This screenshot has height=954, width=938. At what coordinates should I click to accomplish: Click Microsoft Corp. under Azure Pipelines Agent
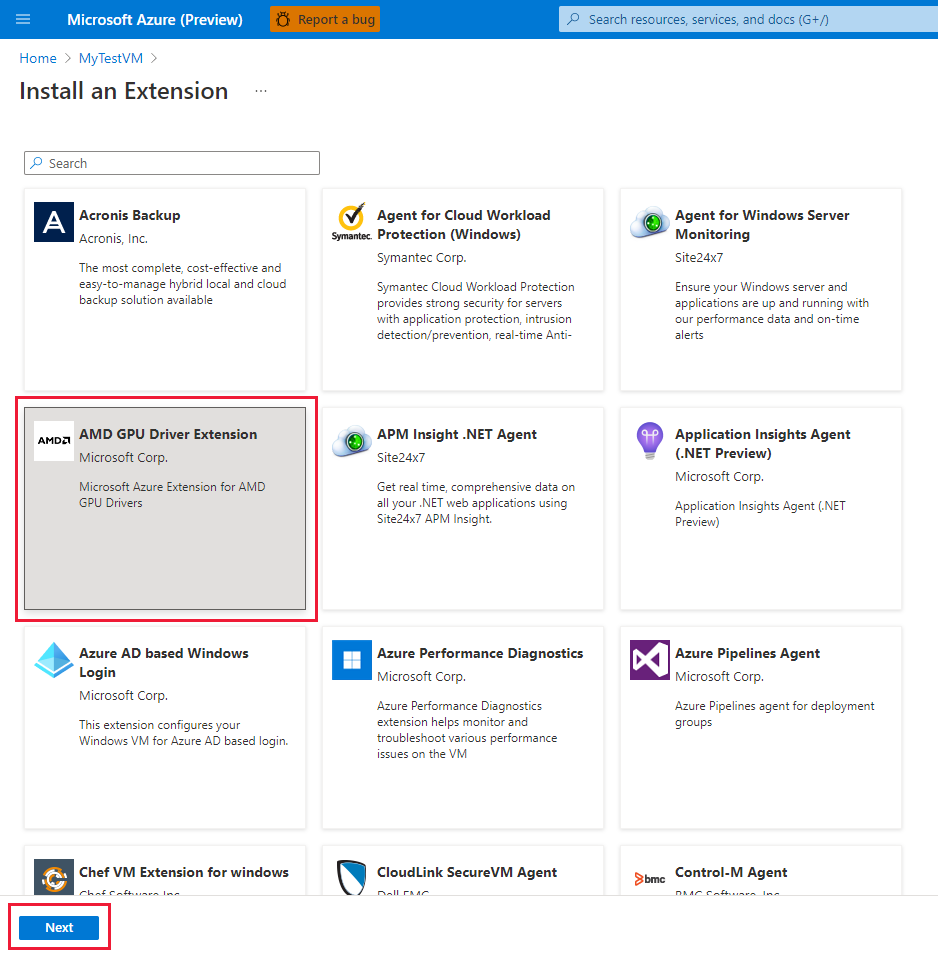click(x=719, y=677)
